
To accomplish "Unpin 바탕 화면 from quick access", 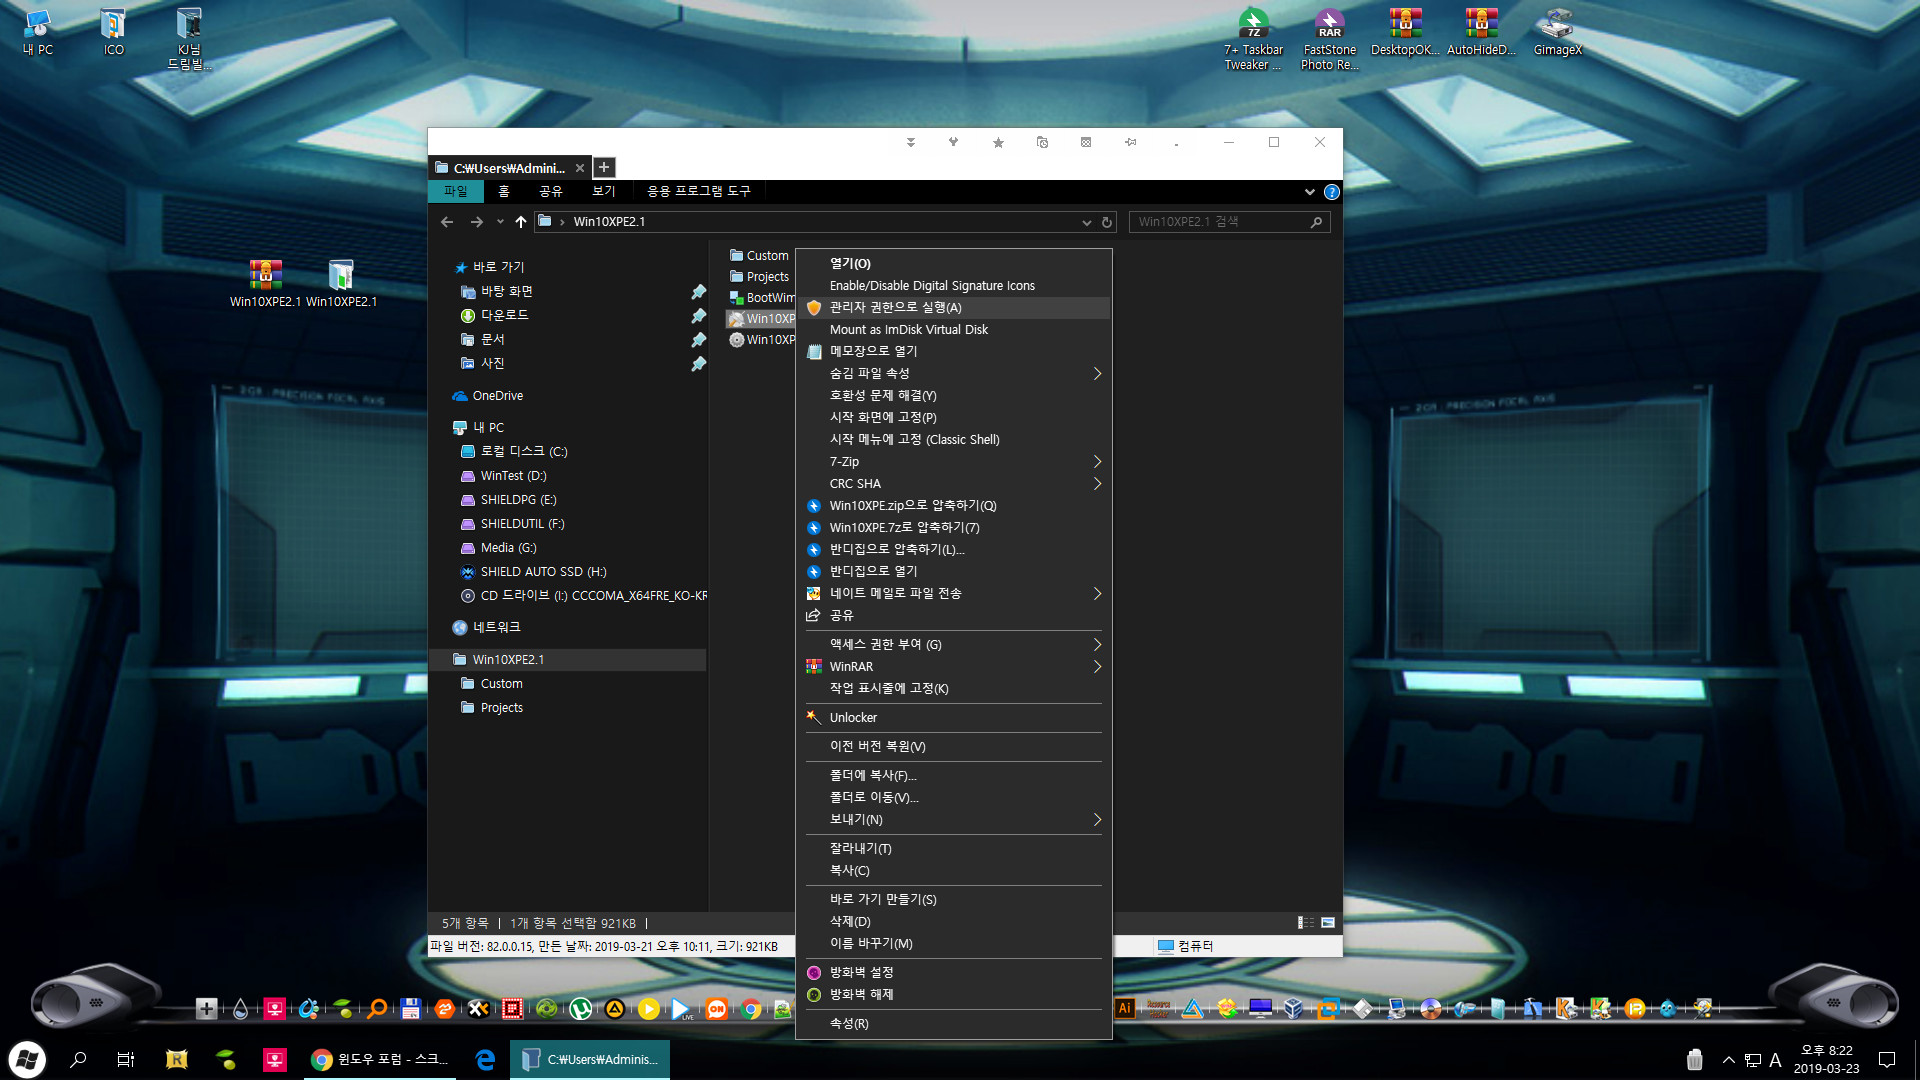I will click(698, 292).
